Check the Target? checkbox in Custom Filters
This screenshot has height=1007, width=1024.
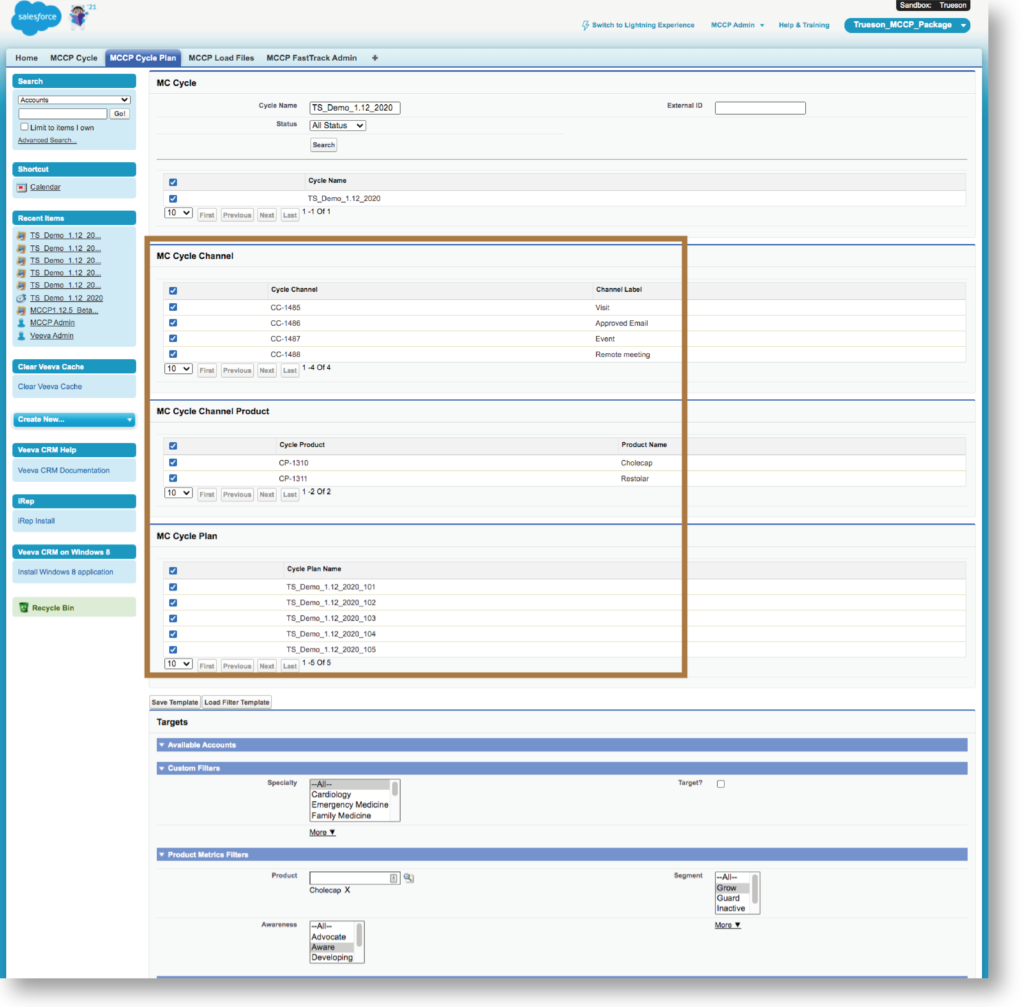click(721, 784)
